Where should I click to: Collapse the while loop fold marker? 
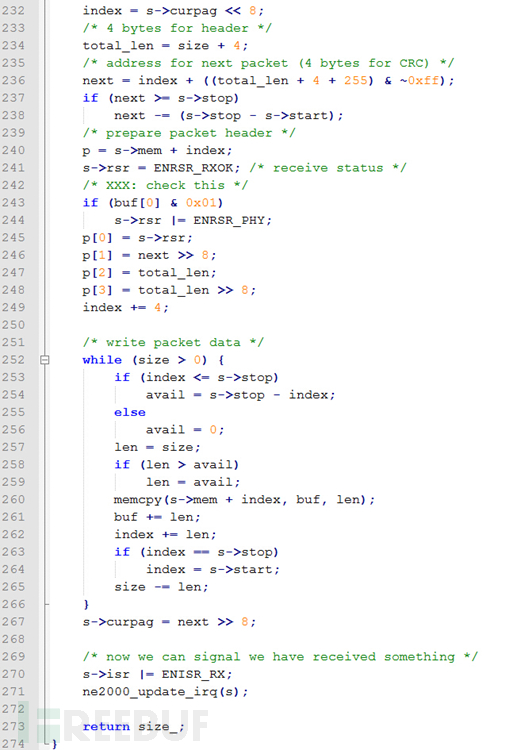(44, 360)
